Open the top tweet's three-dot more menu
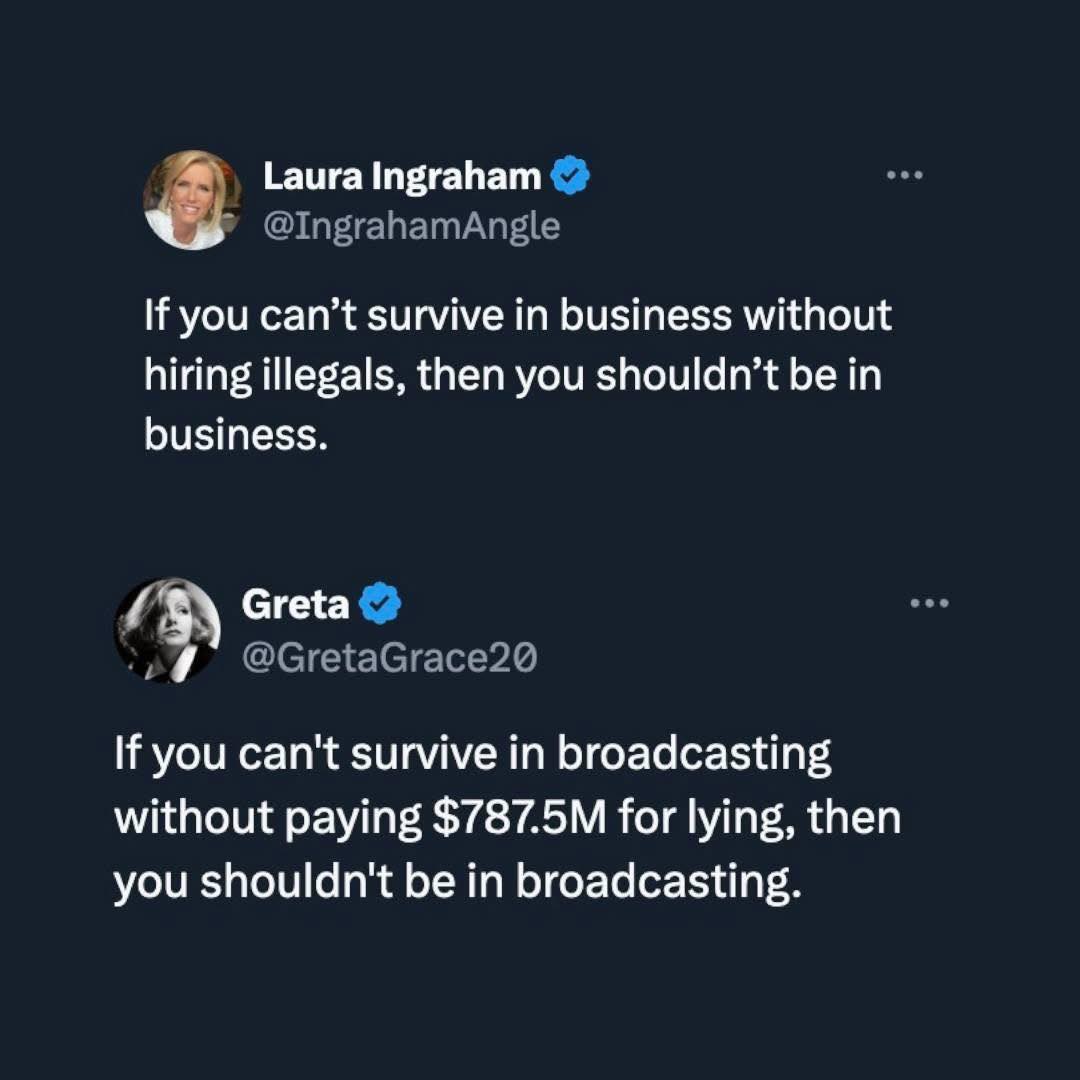The height and width of the screenshot is (1080, 1080). [905, 174]
